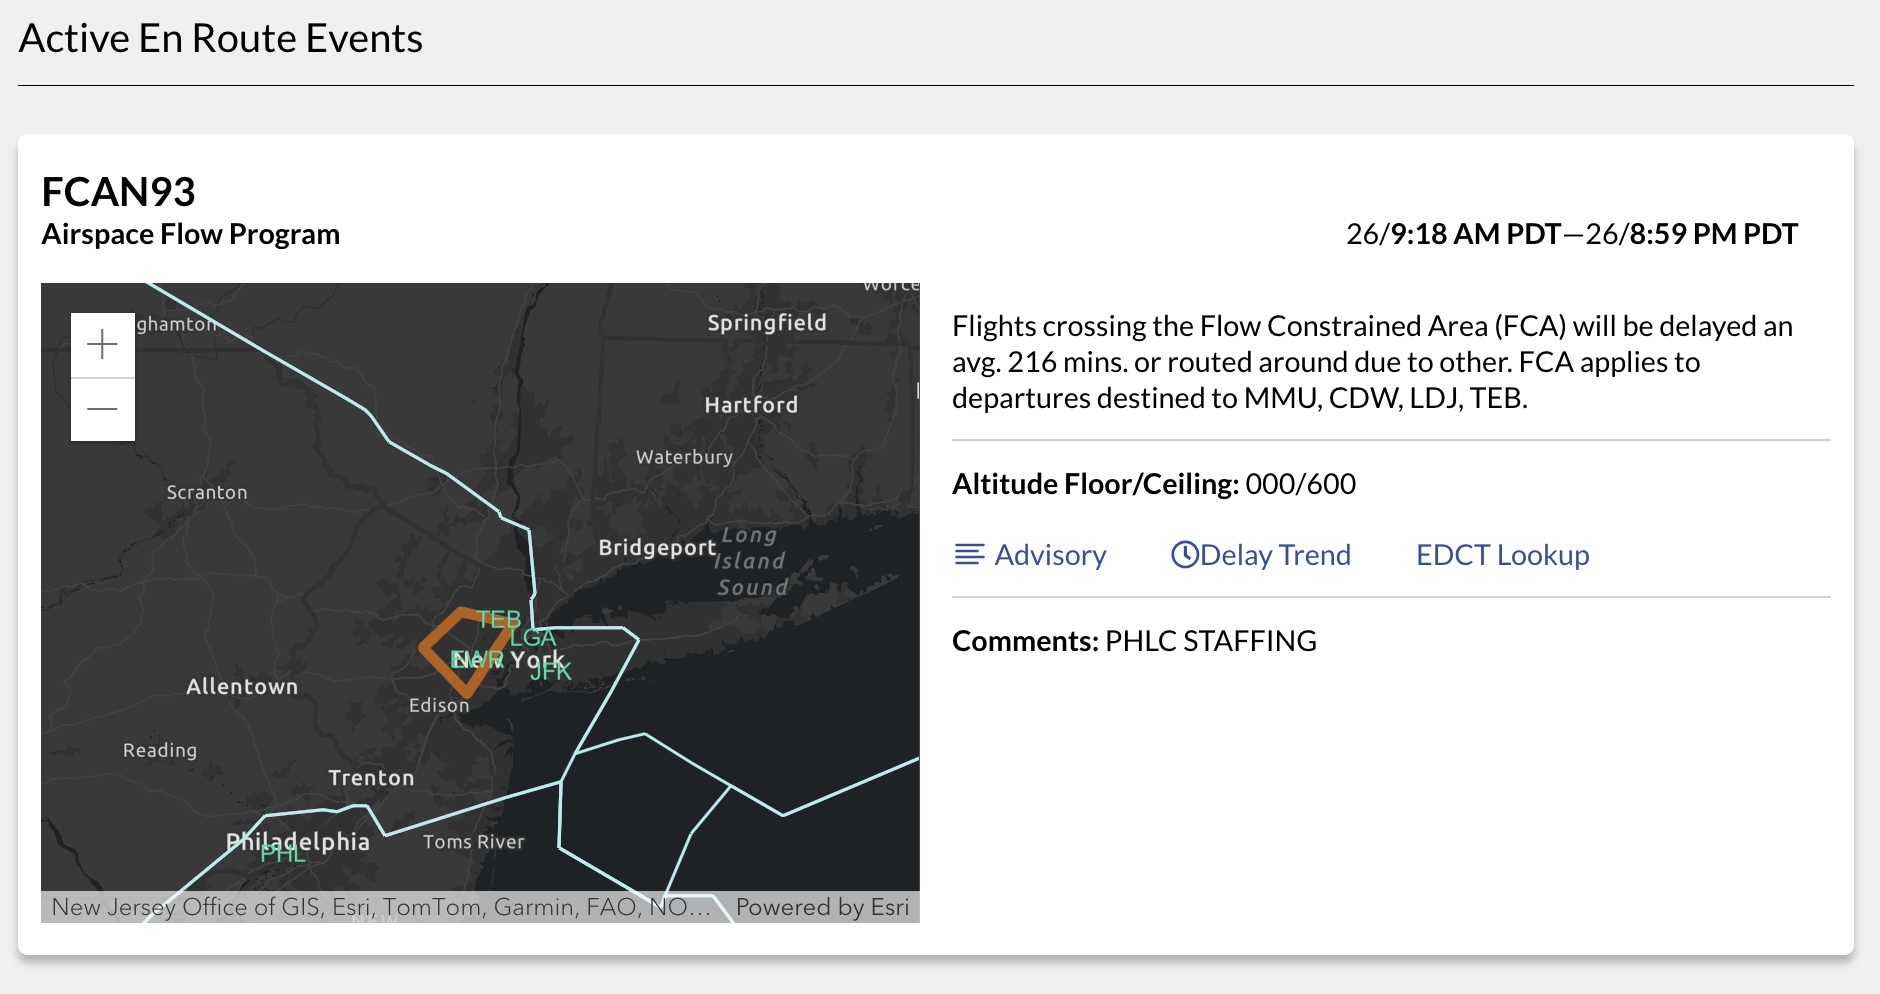Open the EDCT Lookup link
The image size is (1880, 994).
point(1502,555)
